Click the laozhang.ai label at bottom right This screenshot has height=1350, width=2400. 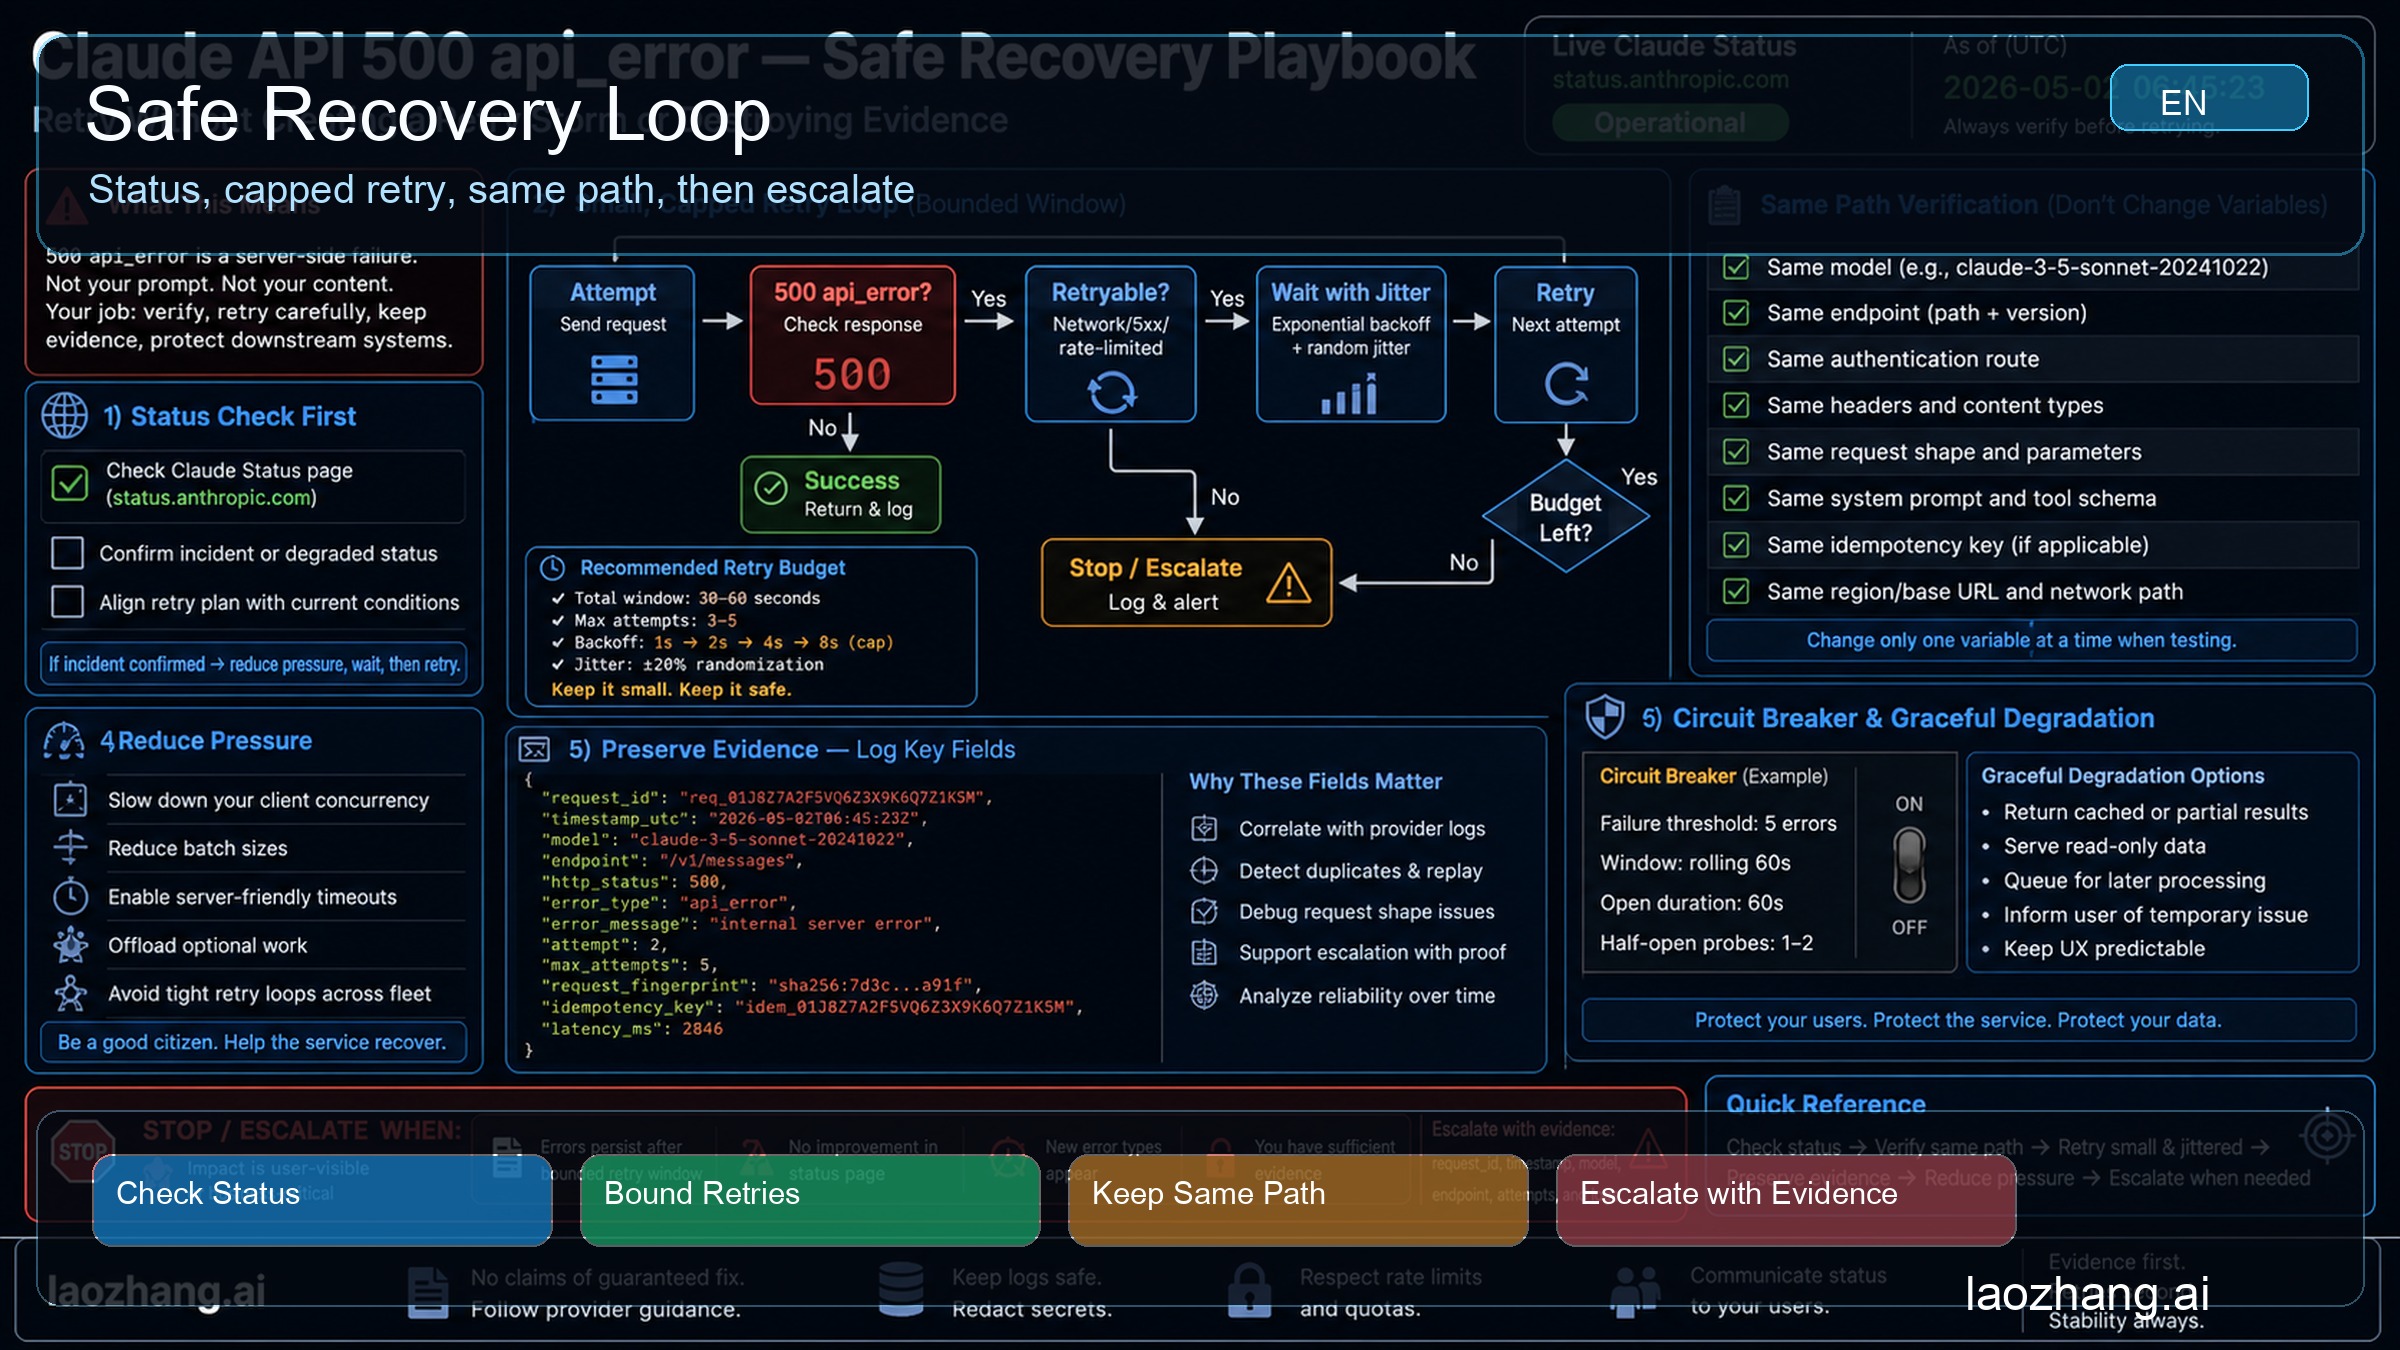pyautogui.click(x=2086, y=1293)
